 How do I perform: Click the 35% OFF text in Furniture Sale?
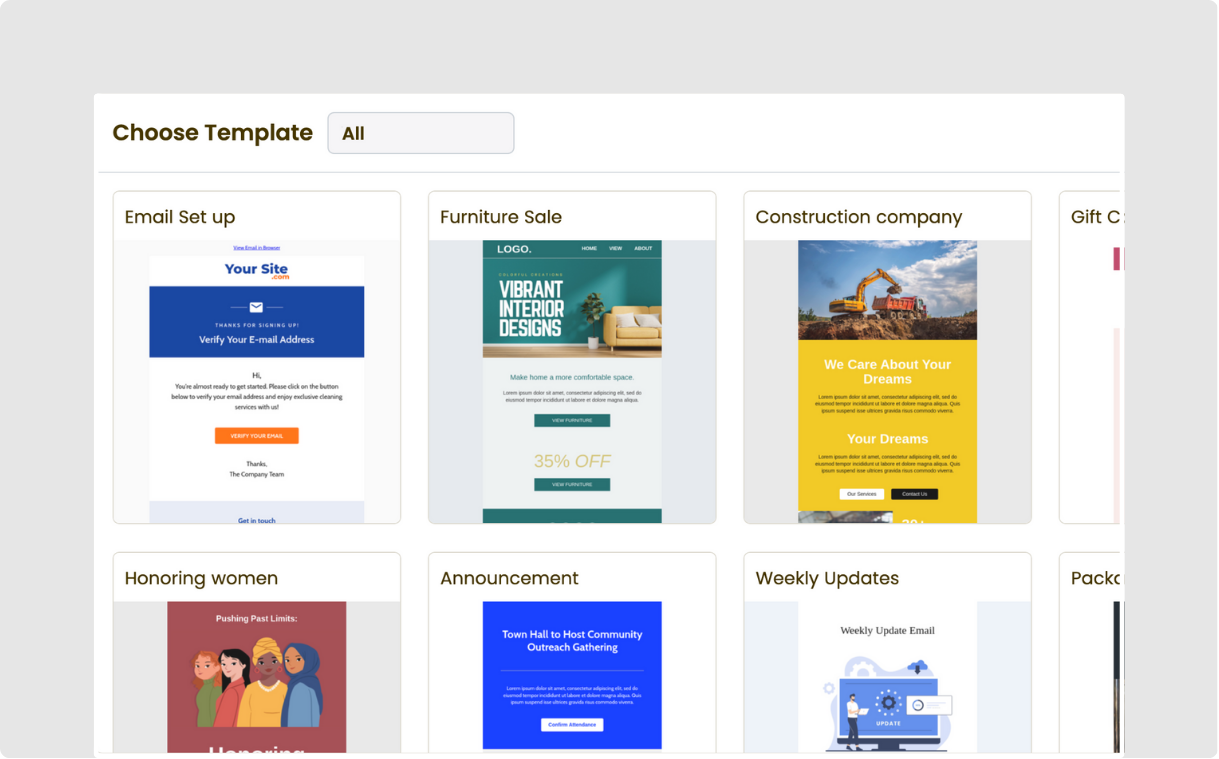(x=572, y=461)
